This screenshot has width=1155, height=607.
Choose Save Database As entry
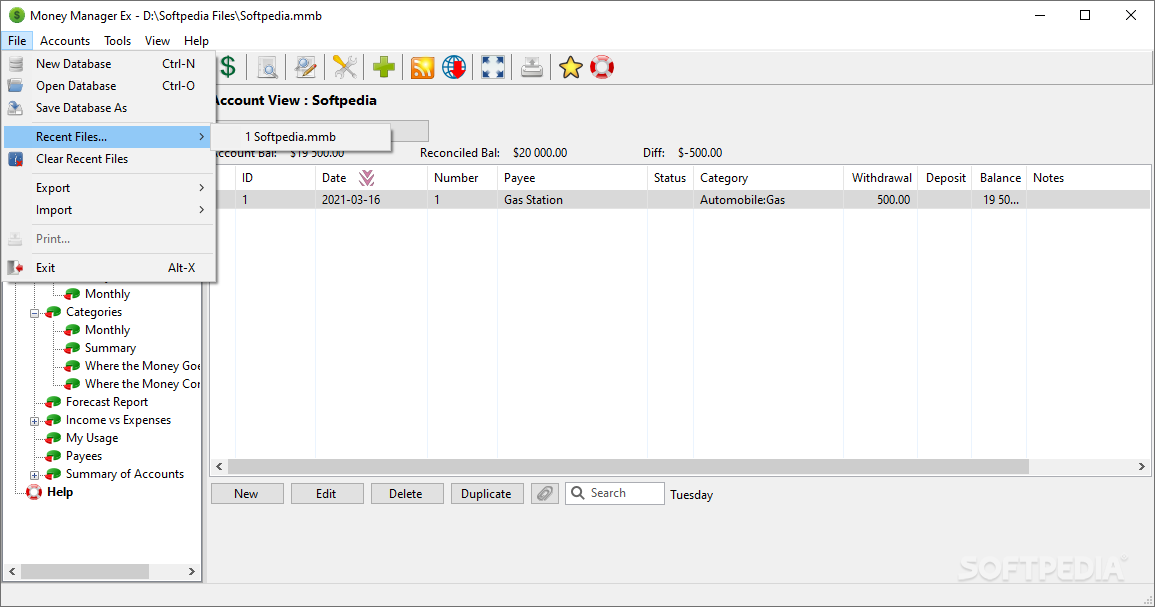click(110, 108)
